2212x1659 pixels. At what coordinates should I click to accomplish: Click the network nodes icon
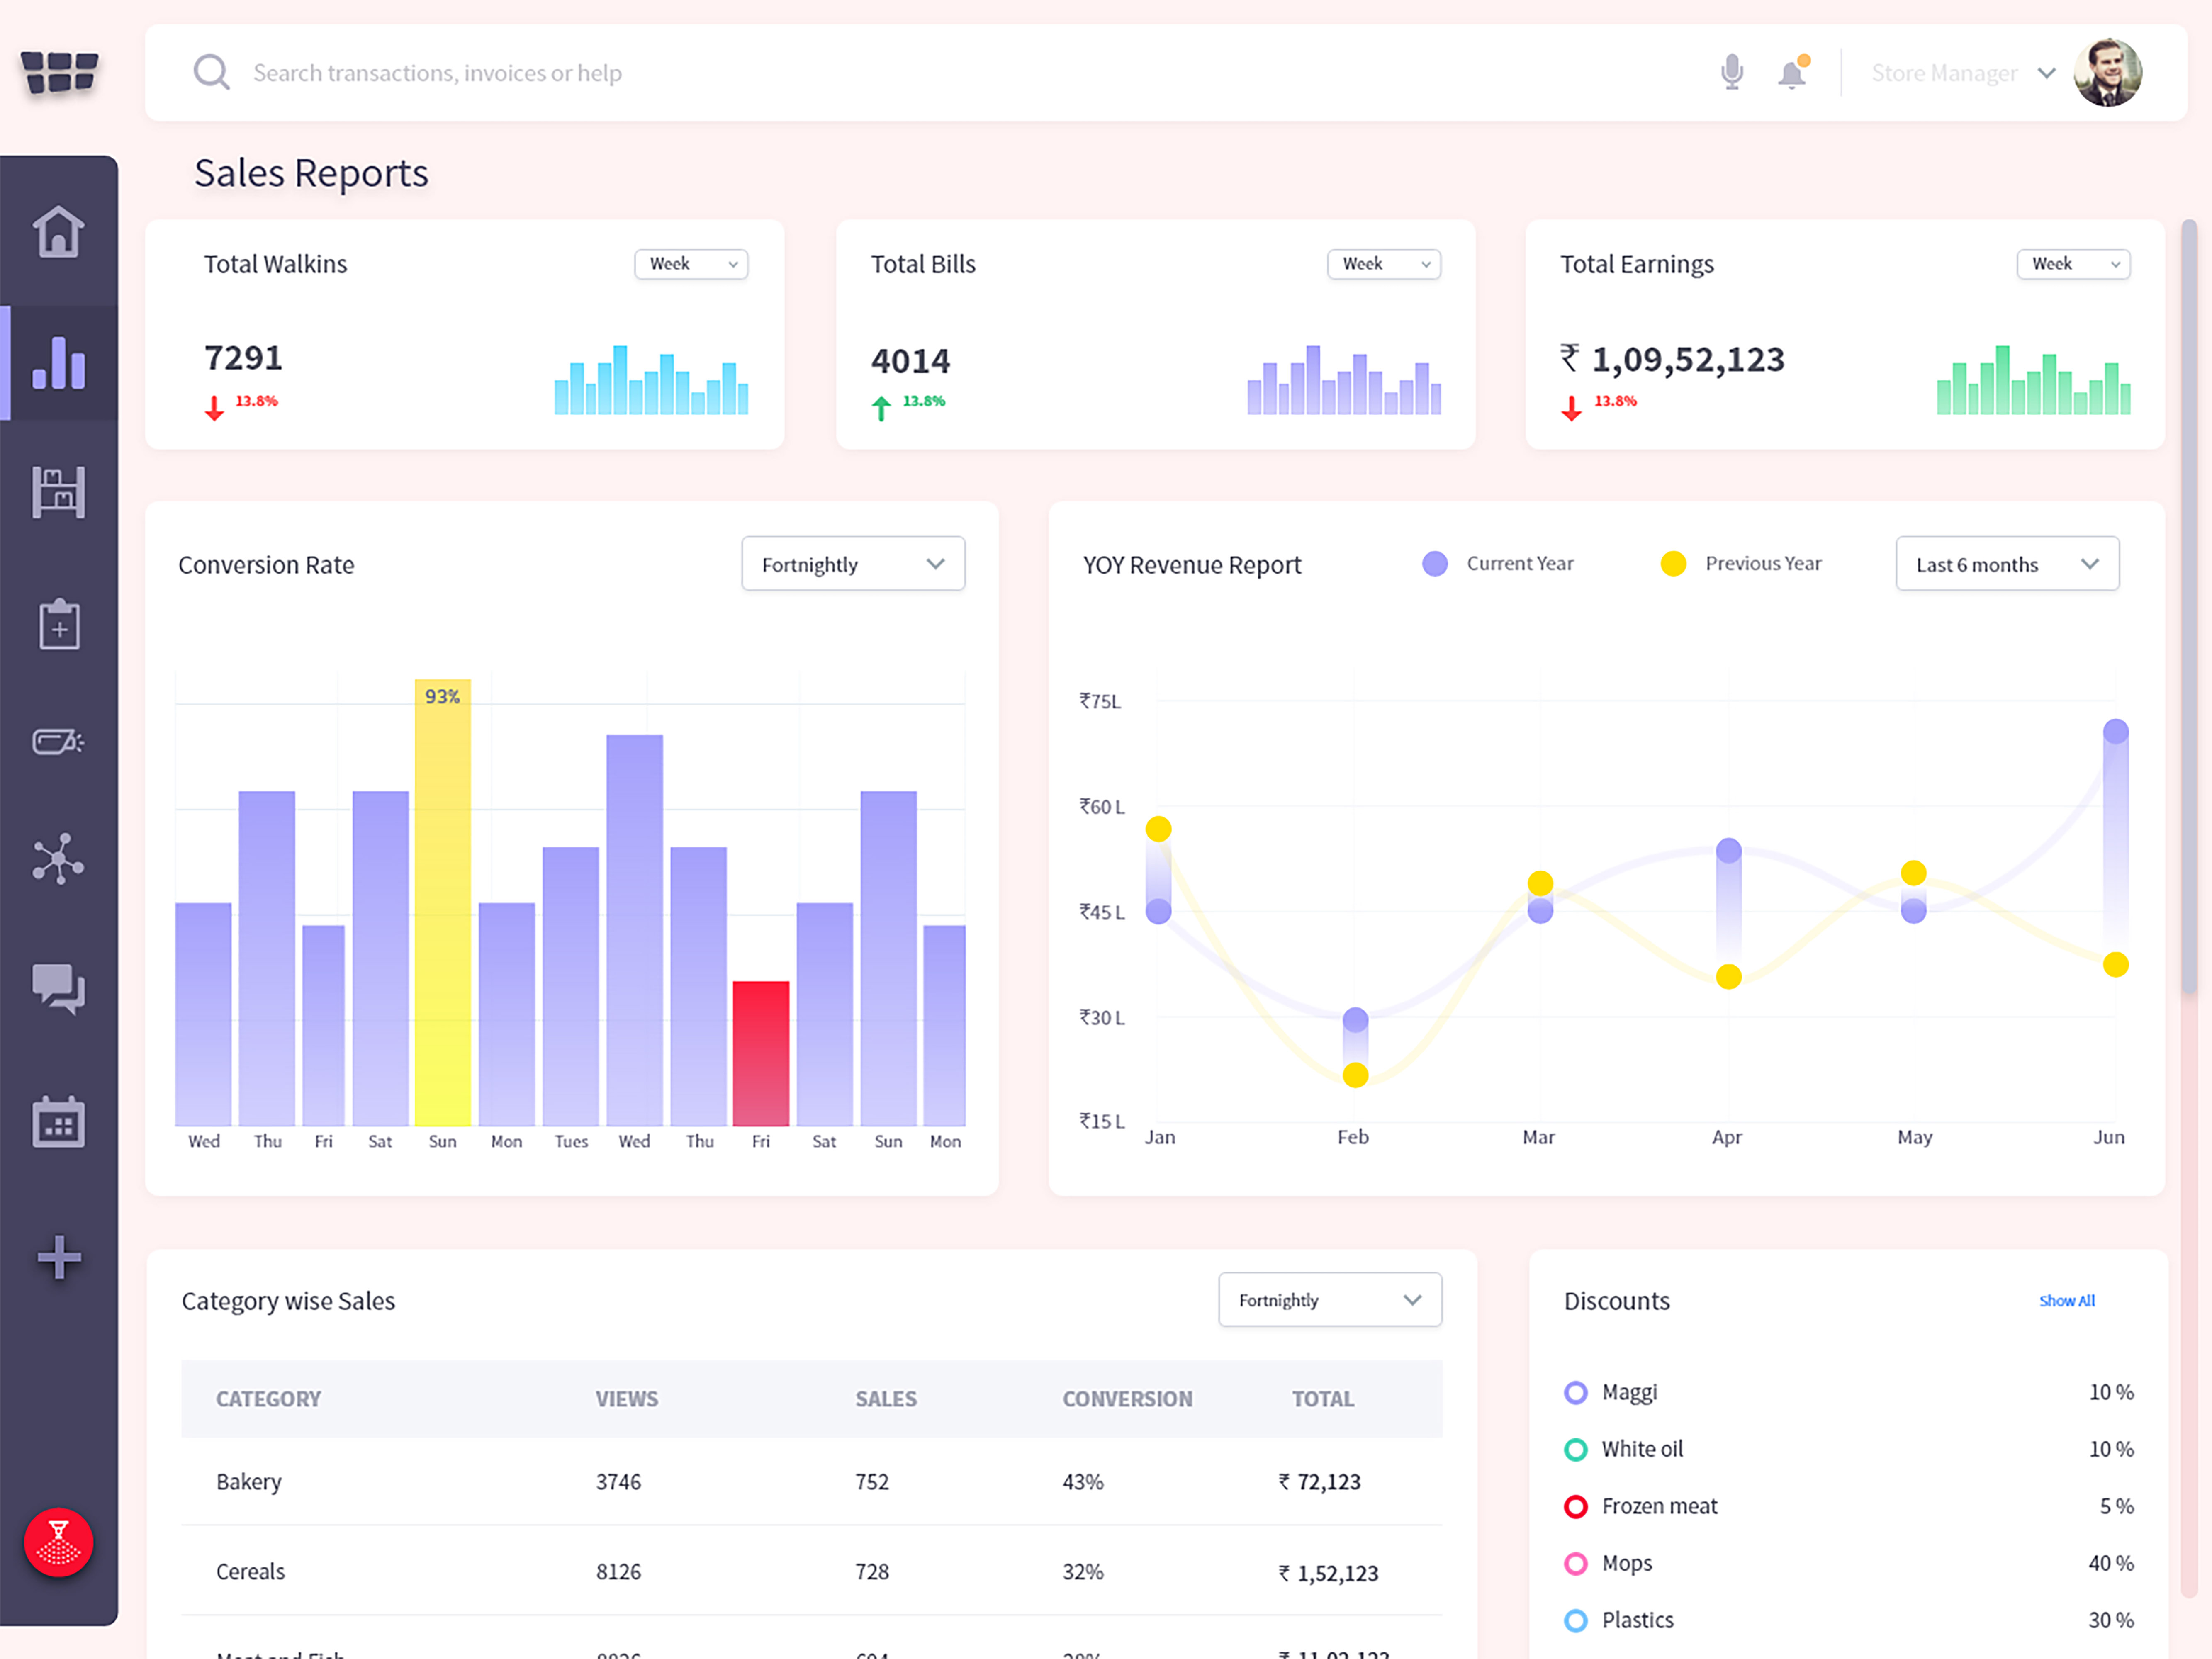point(58,859)
